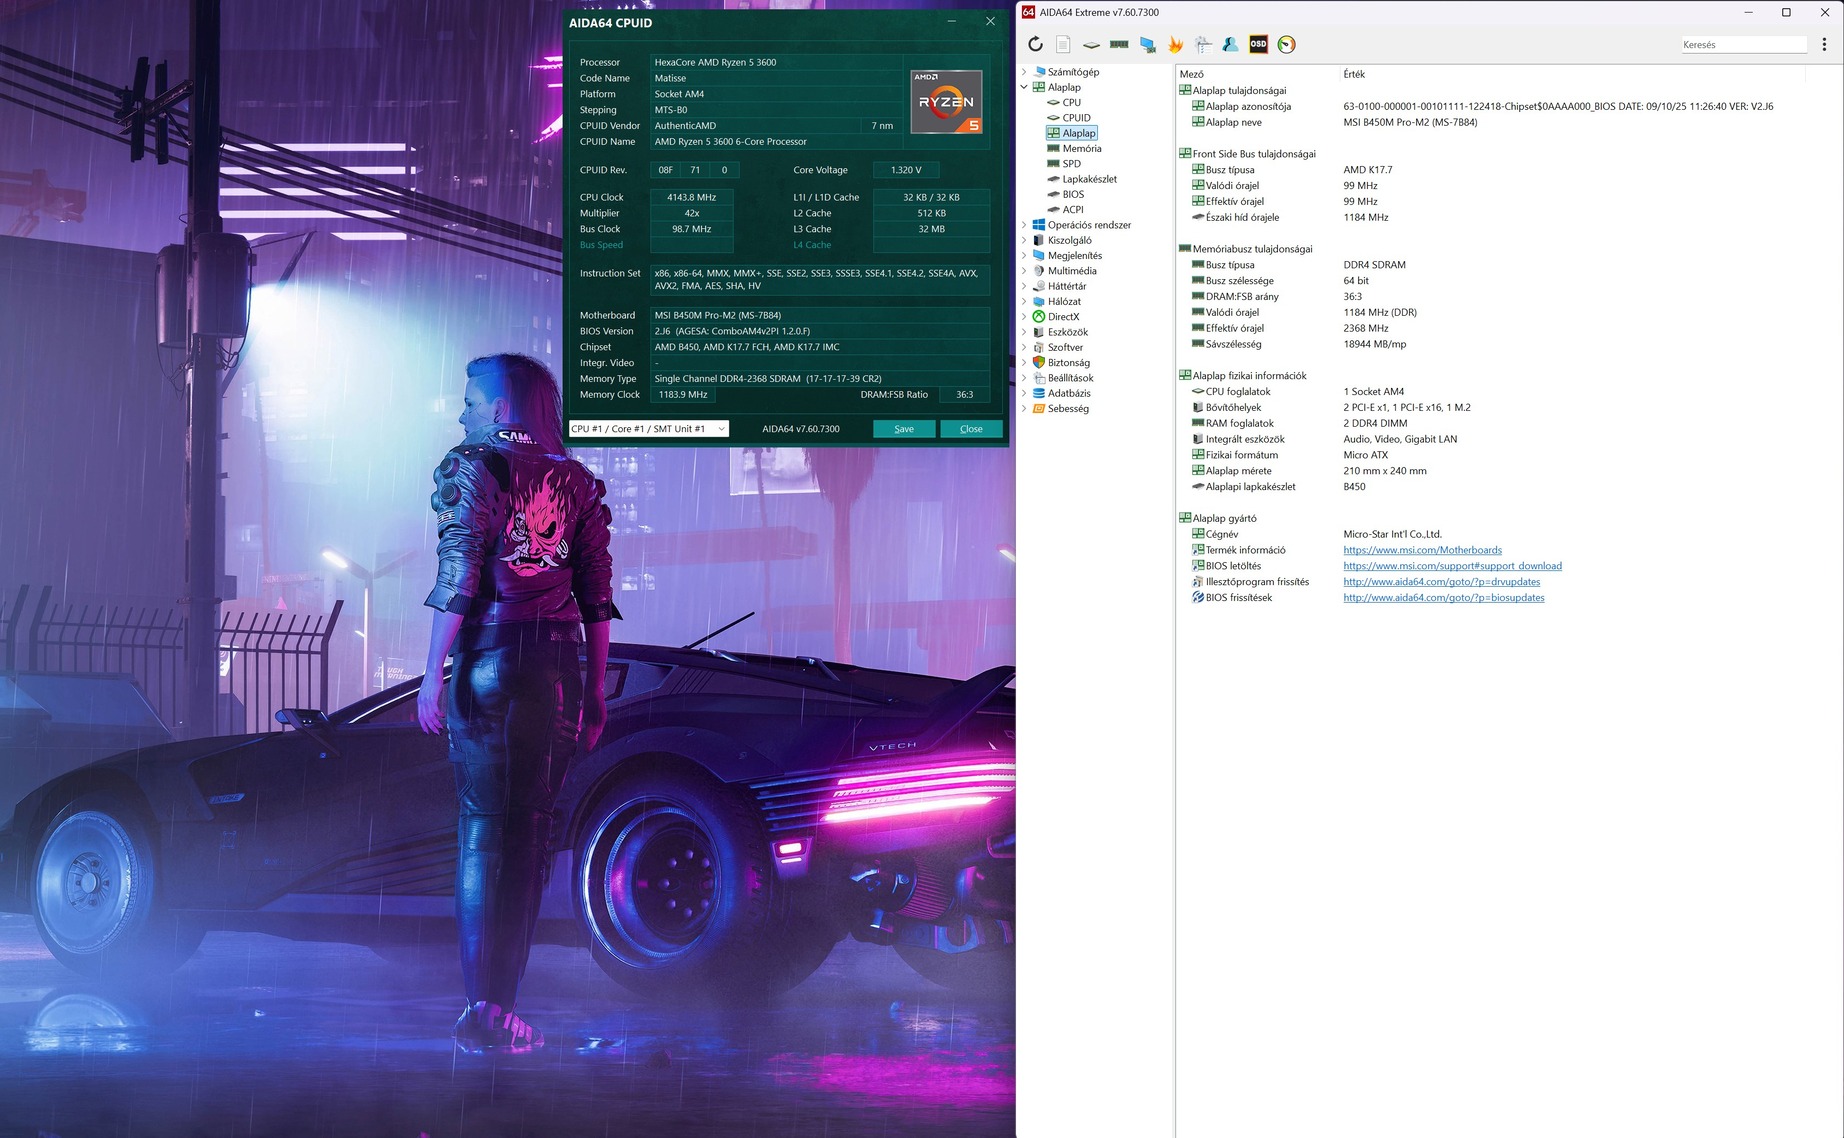
Task: Click the Beállítások config icon
Action: [1039, 378]
